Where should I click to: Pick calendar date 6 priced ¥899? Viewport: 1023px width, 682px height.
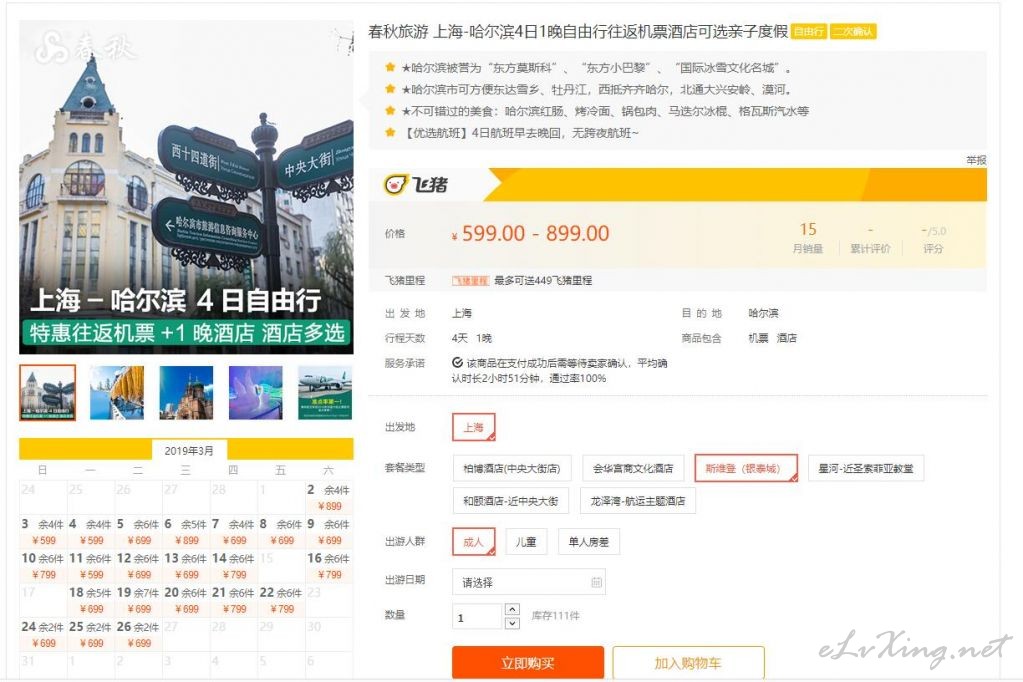186,532
